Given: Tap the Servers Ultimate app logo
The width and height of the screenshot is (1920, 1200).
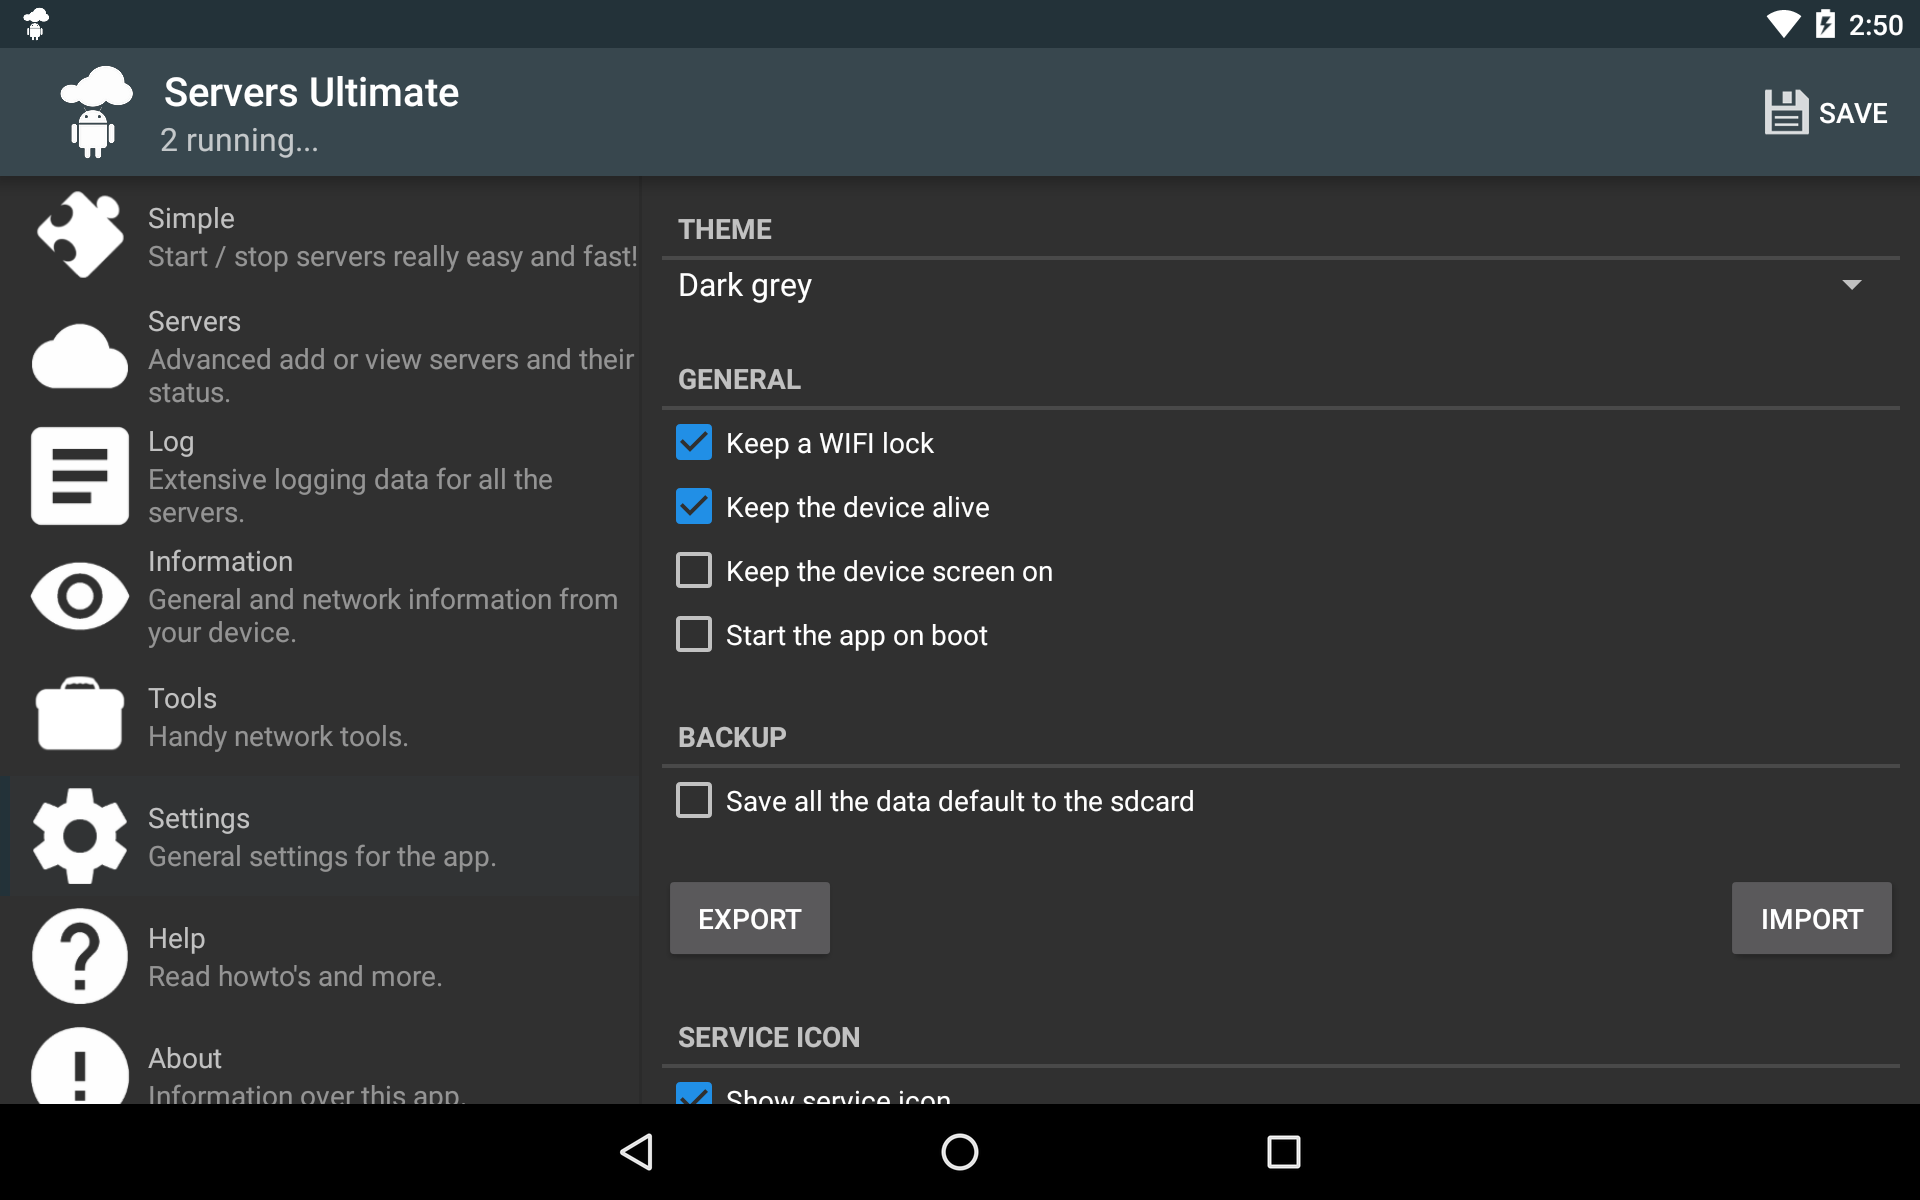Looking at the screenshot, I should 96,112.
